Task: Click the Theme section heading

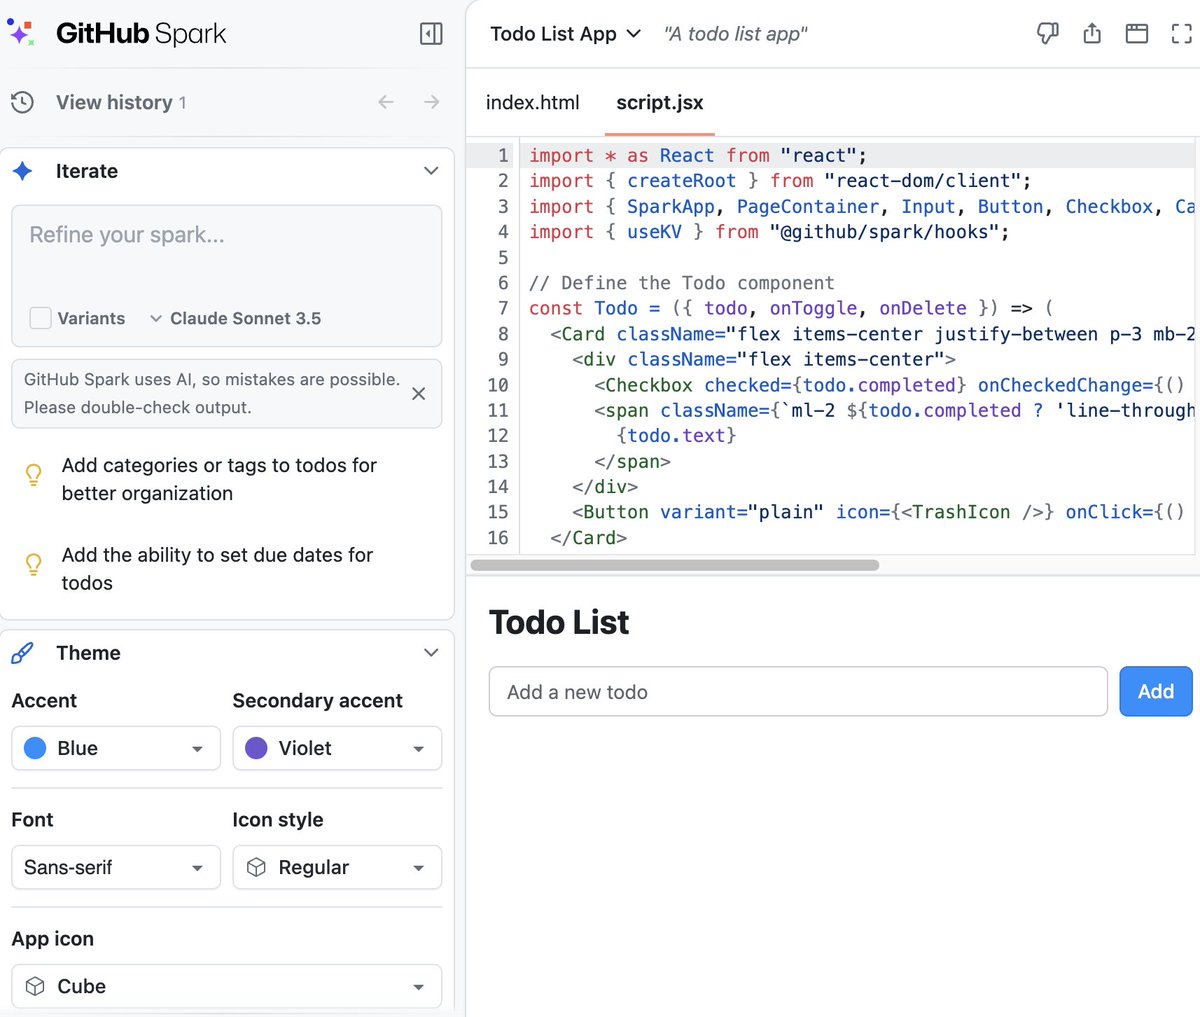Action: (88, 653)
